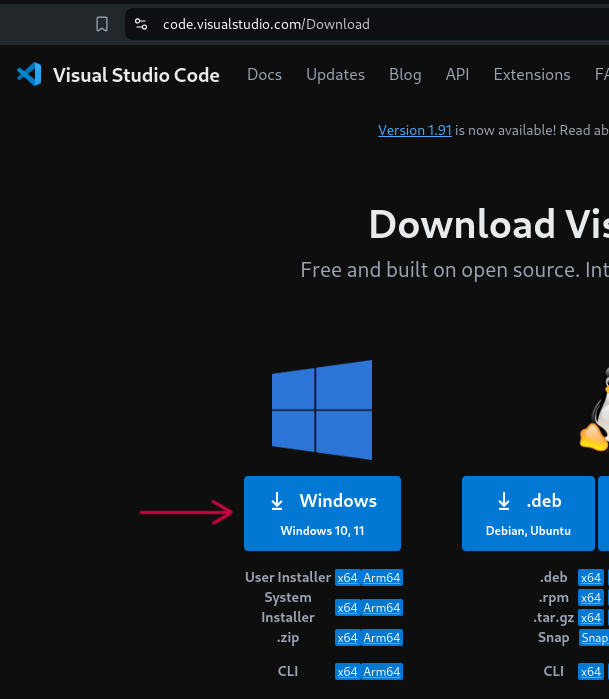609x699 pixels.
Task: Click the "User Installer" label text
Action: pyautogui.click(x=288, y=577)
